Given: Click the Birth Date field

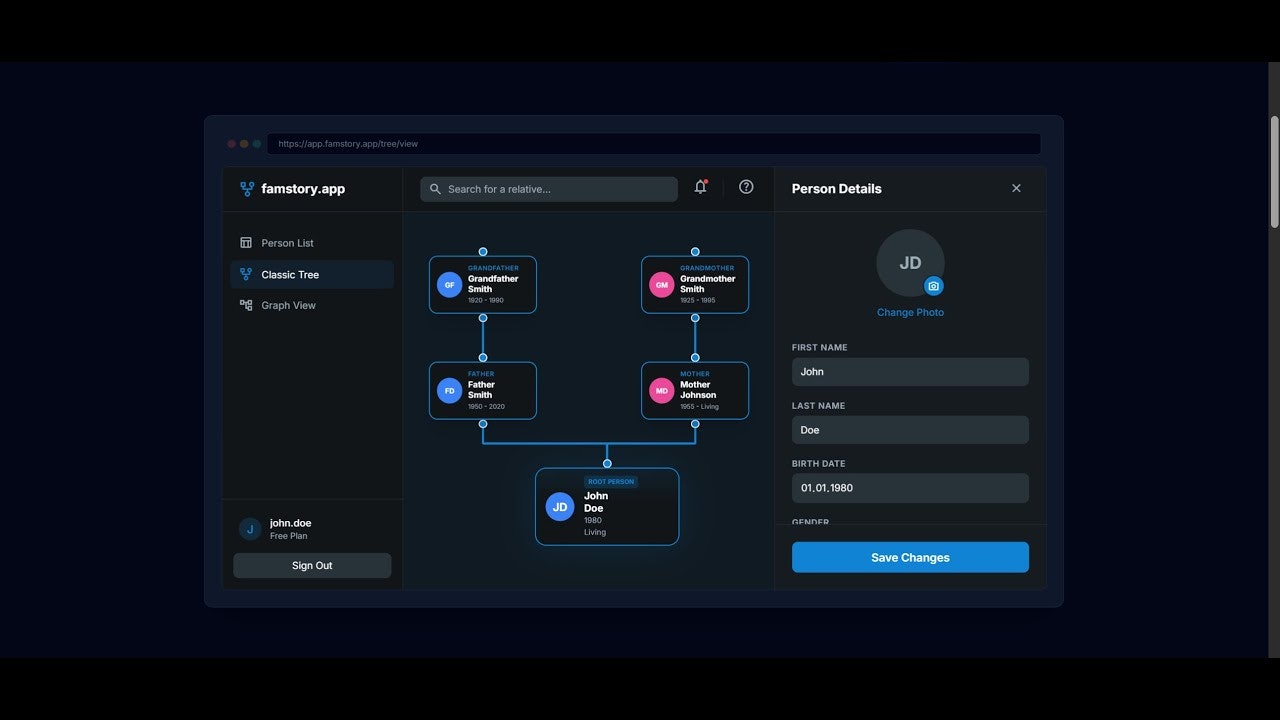Looking at the screenshot, I should (910, 488).
